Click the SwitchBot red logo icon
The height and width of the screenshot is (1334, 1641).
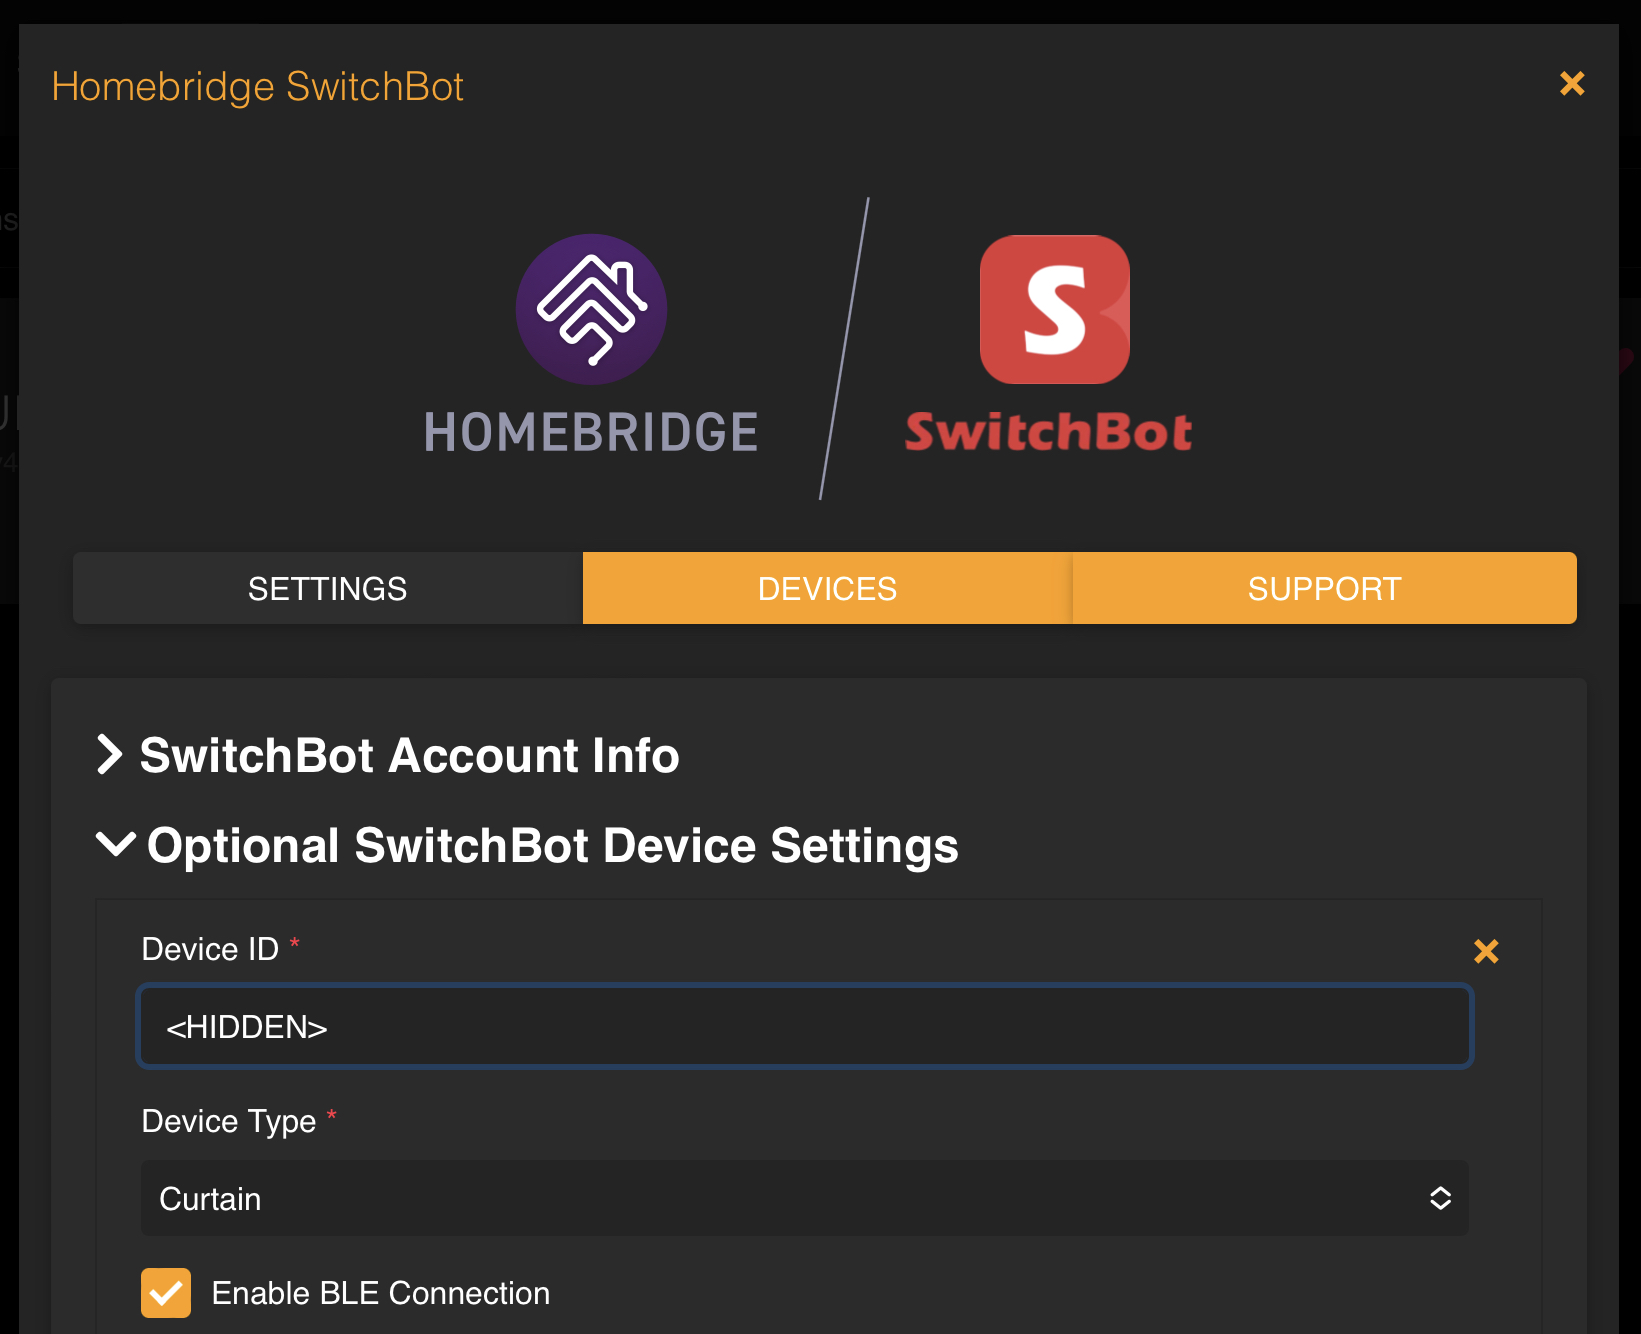[x=1055, y=309]
